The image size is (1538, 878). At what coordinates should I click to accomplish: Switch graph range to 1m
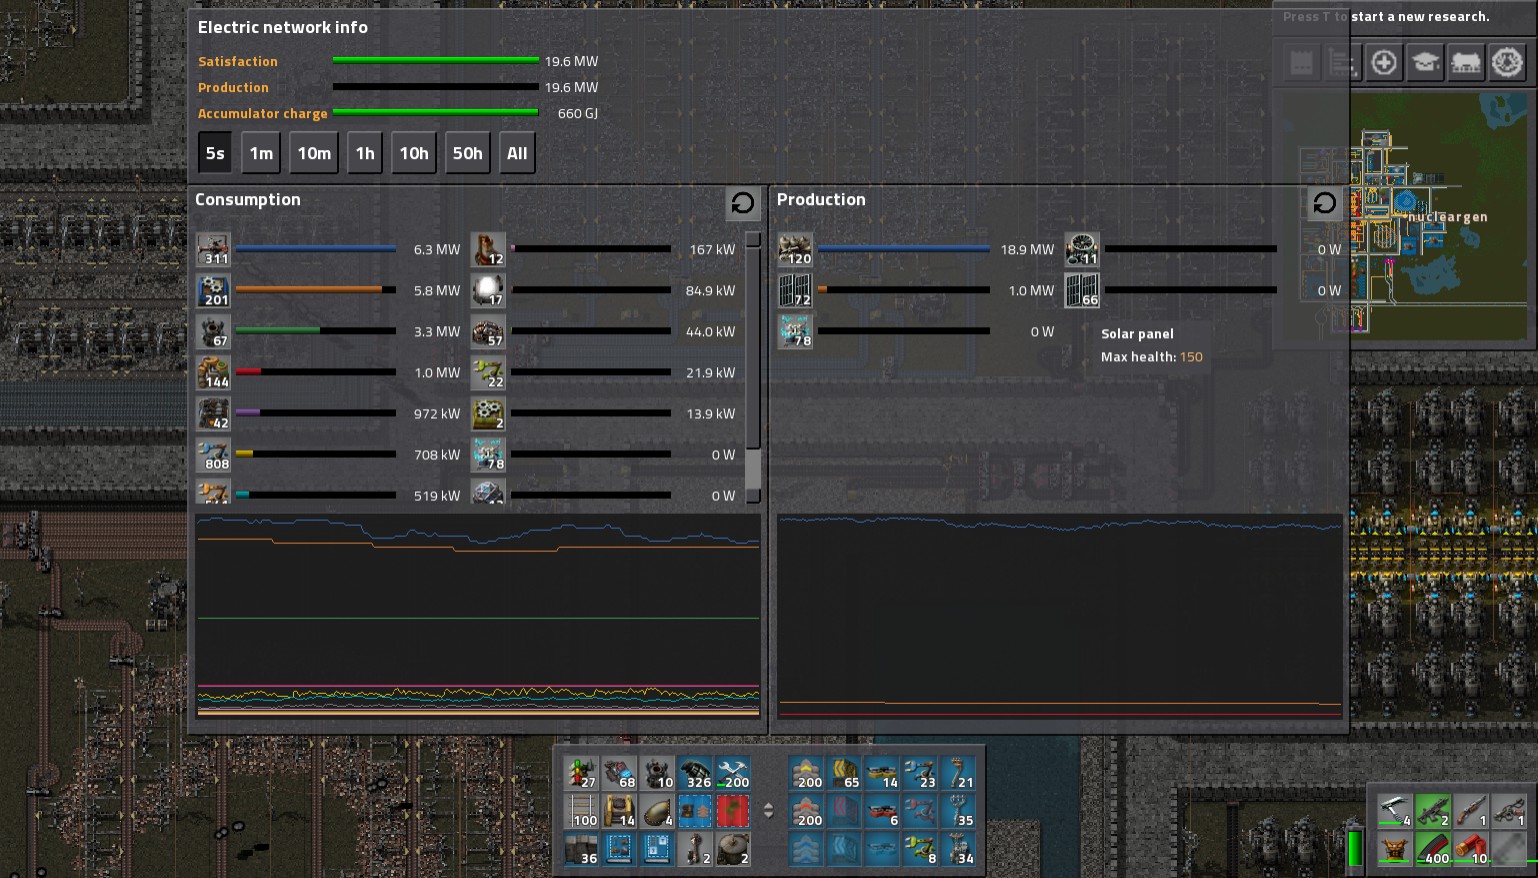tap(261, 153)
